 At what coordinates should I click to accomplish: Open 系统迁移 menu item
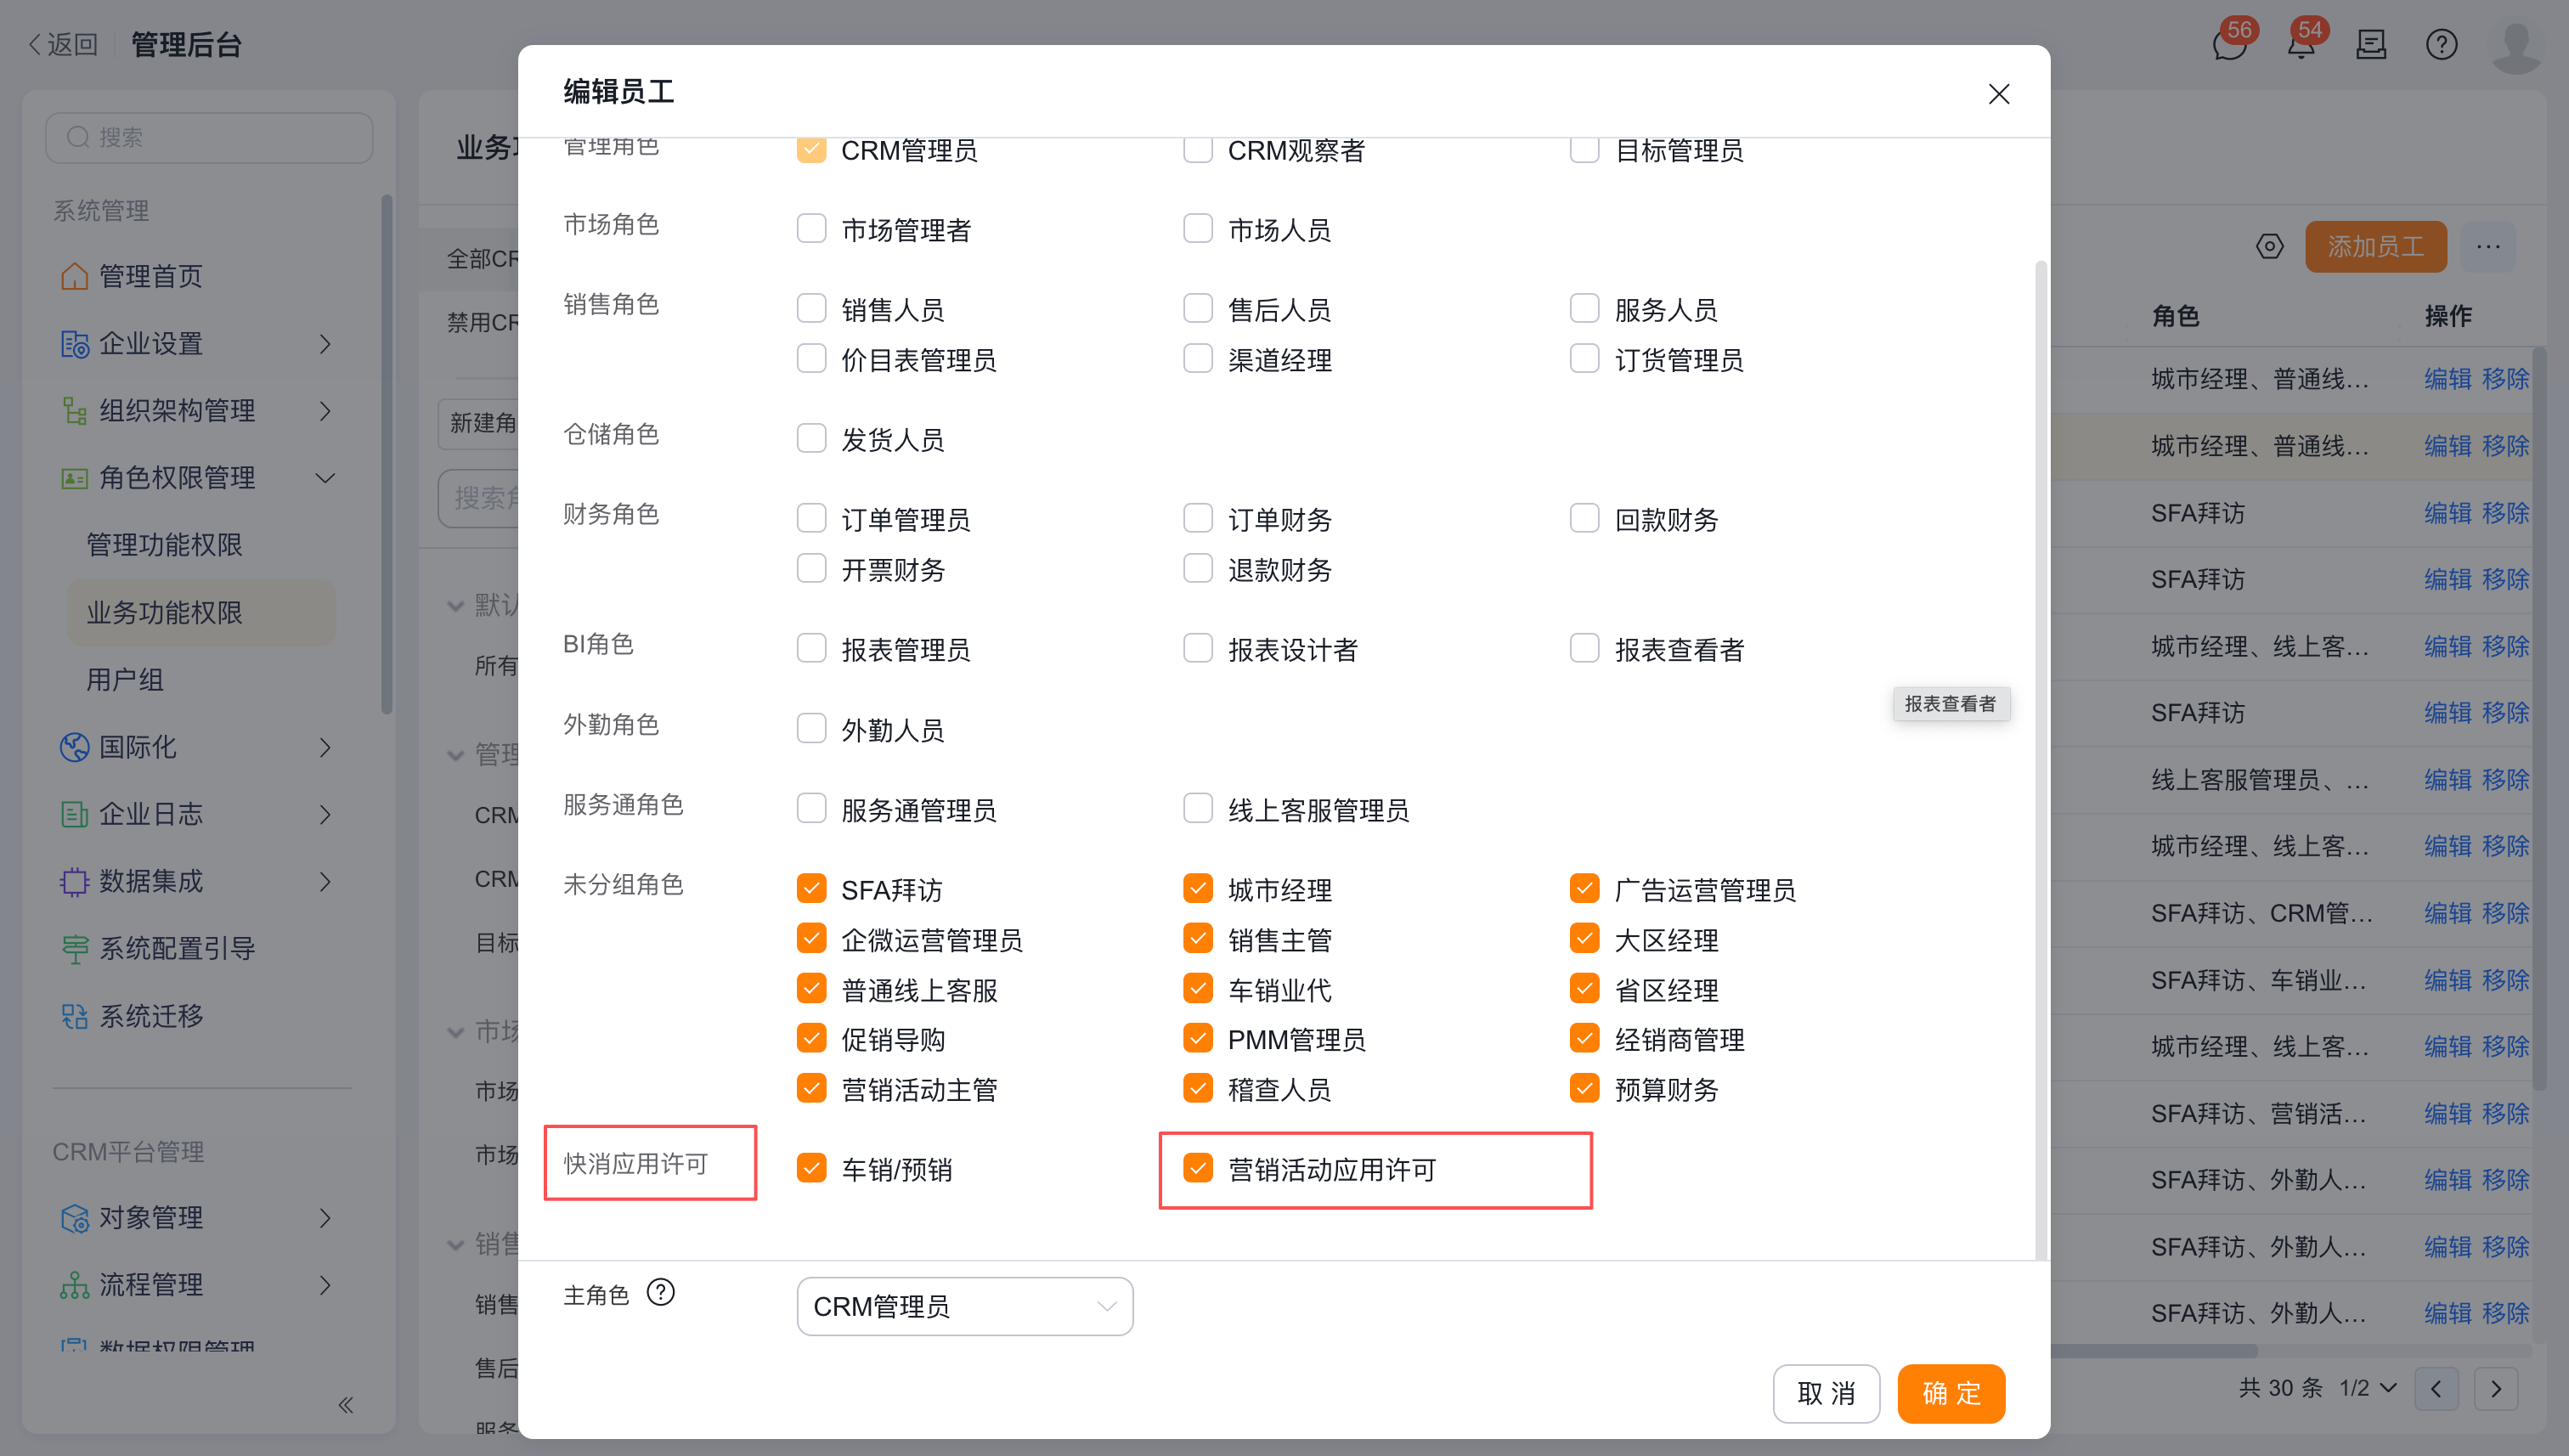coord(151,1016)
